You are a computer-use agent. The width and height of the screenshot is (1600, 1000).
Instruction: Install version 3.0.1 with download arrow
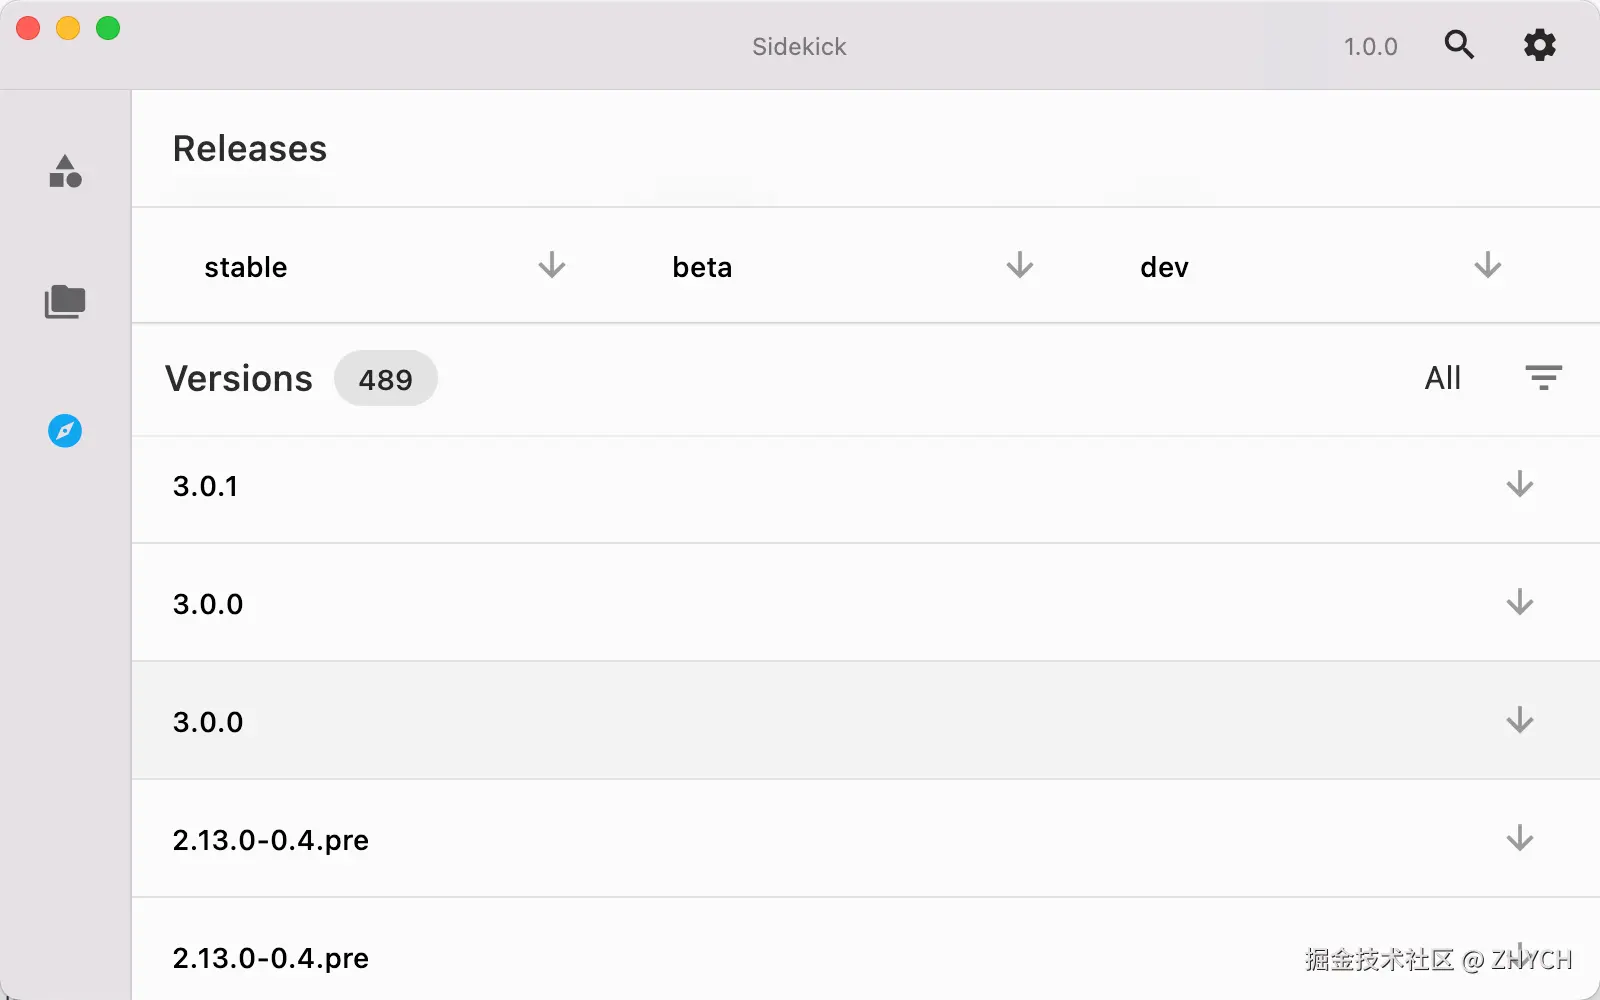[x=1519, y=485]
